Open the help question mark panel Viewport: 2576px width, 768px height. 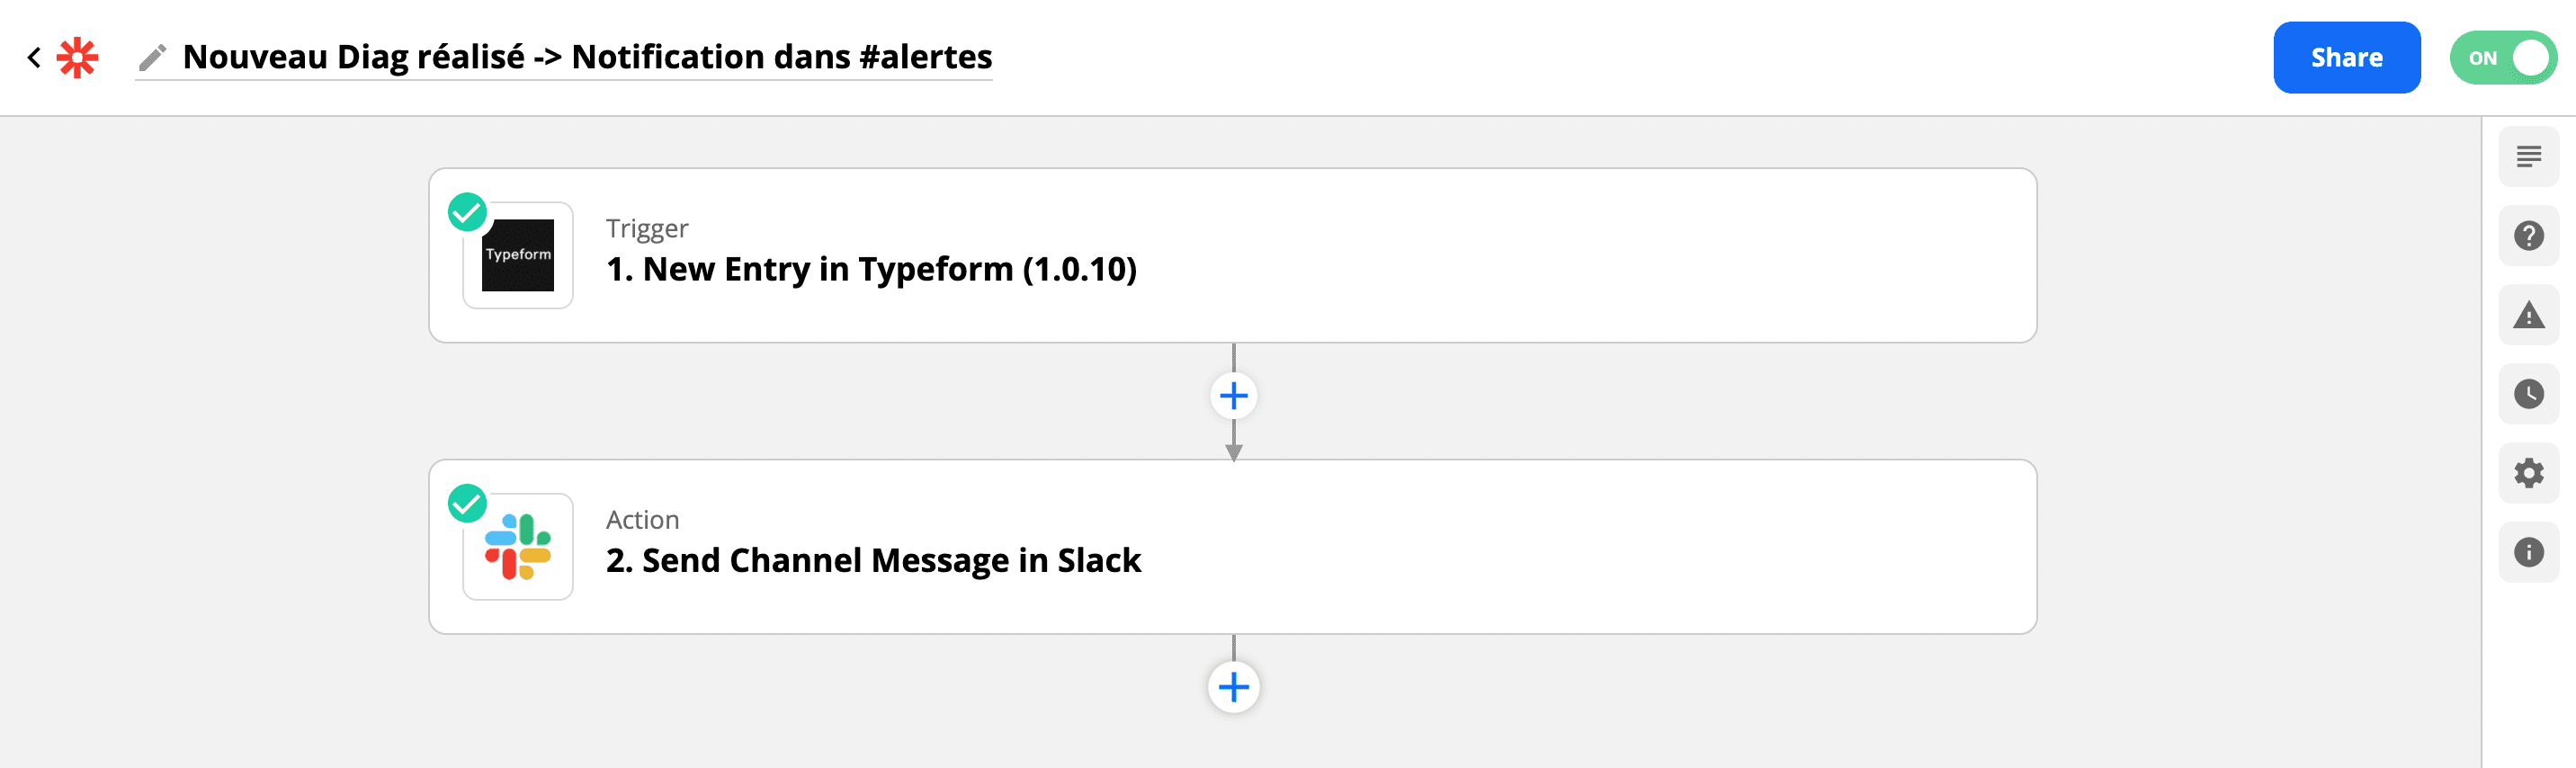click(x=2528, y=236)
